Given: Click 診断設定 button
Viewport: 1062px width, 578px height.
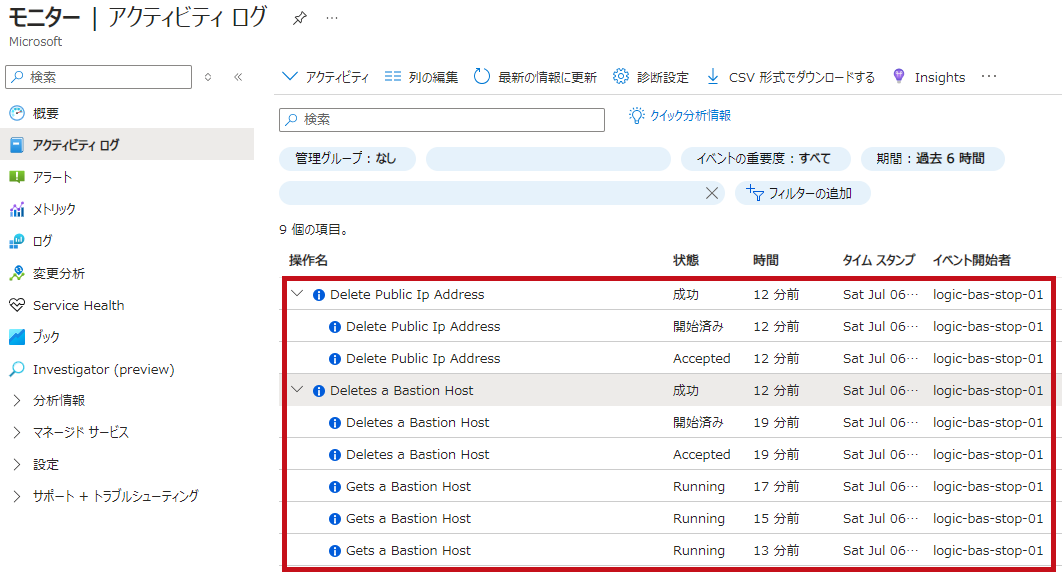Looking at the screenshot, I should (650, 77).
